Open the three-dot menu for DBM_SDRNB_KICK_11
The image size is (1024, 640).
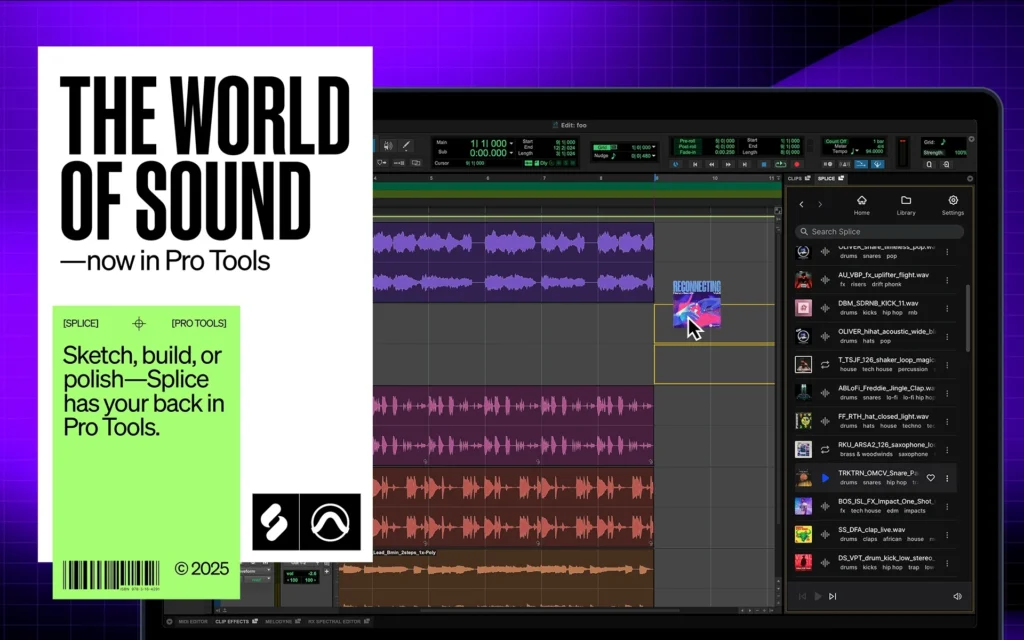pos(947,308)
